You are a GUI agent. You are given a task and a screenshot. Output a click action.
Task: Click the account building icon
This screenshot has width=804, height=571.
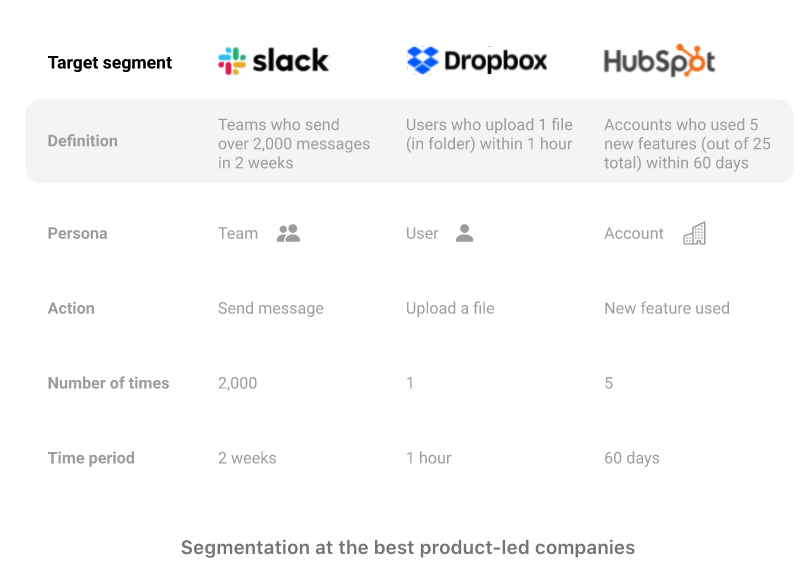[x=694, y=233]
